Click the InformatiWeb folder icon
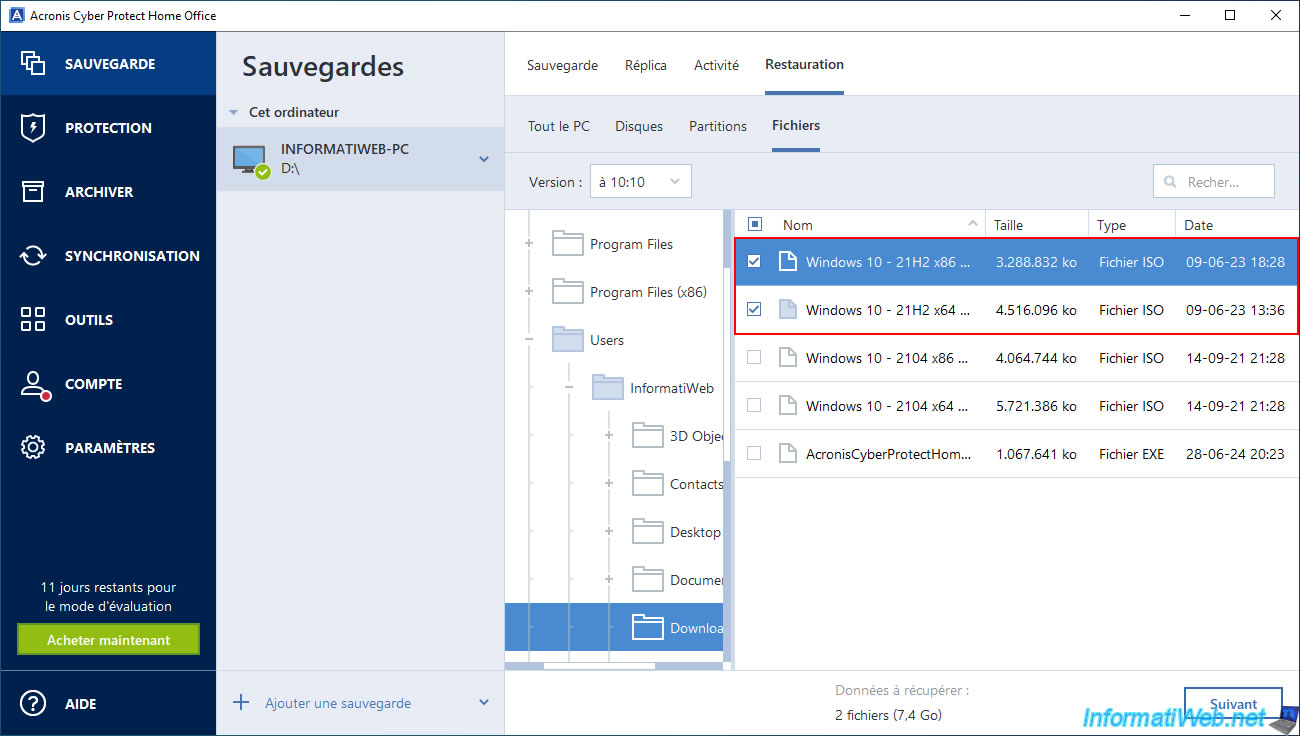Image resolution: width=1300 pixels, height=736 pixels. click(x=607, y=387)
